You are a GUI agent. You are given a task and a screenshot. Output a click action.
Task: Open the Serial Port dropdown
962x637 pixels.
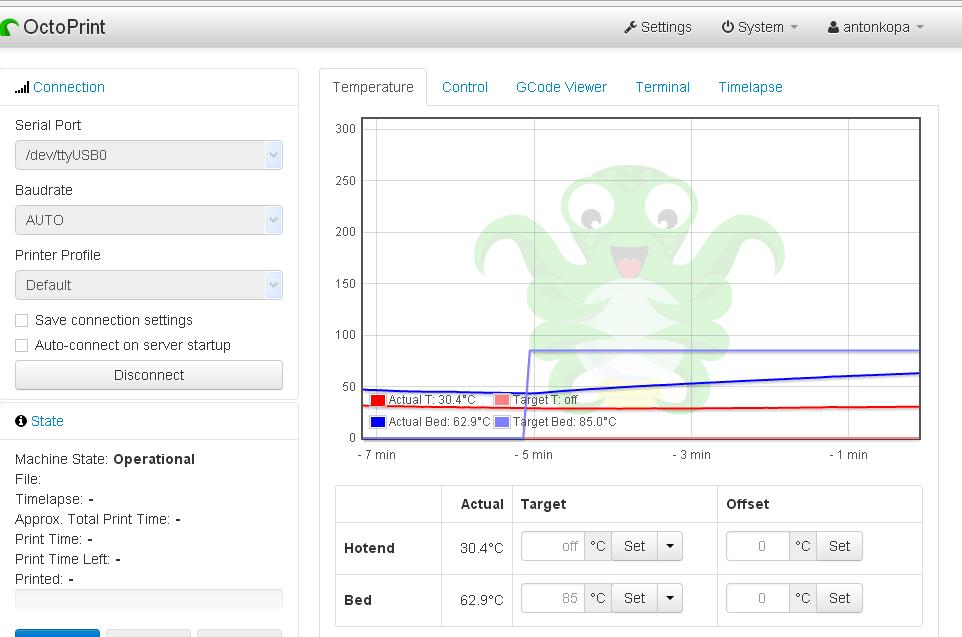(149, 155)
